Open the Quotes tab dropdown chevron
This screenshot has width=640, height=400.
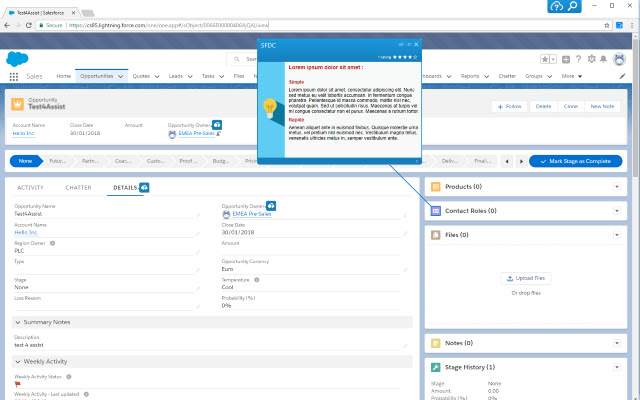pyautogui.click(x=157, y=76)
